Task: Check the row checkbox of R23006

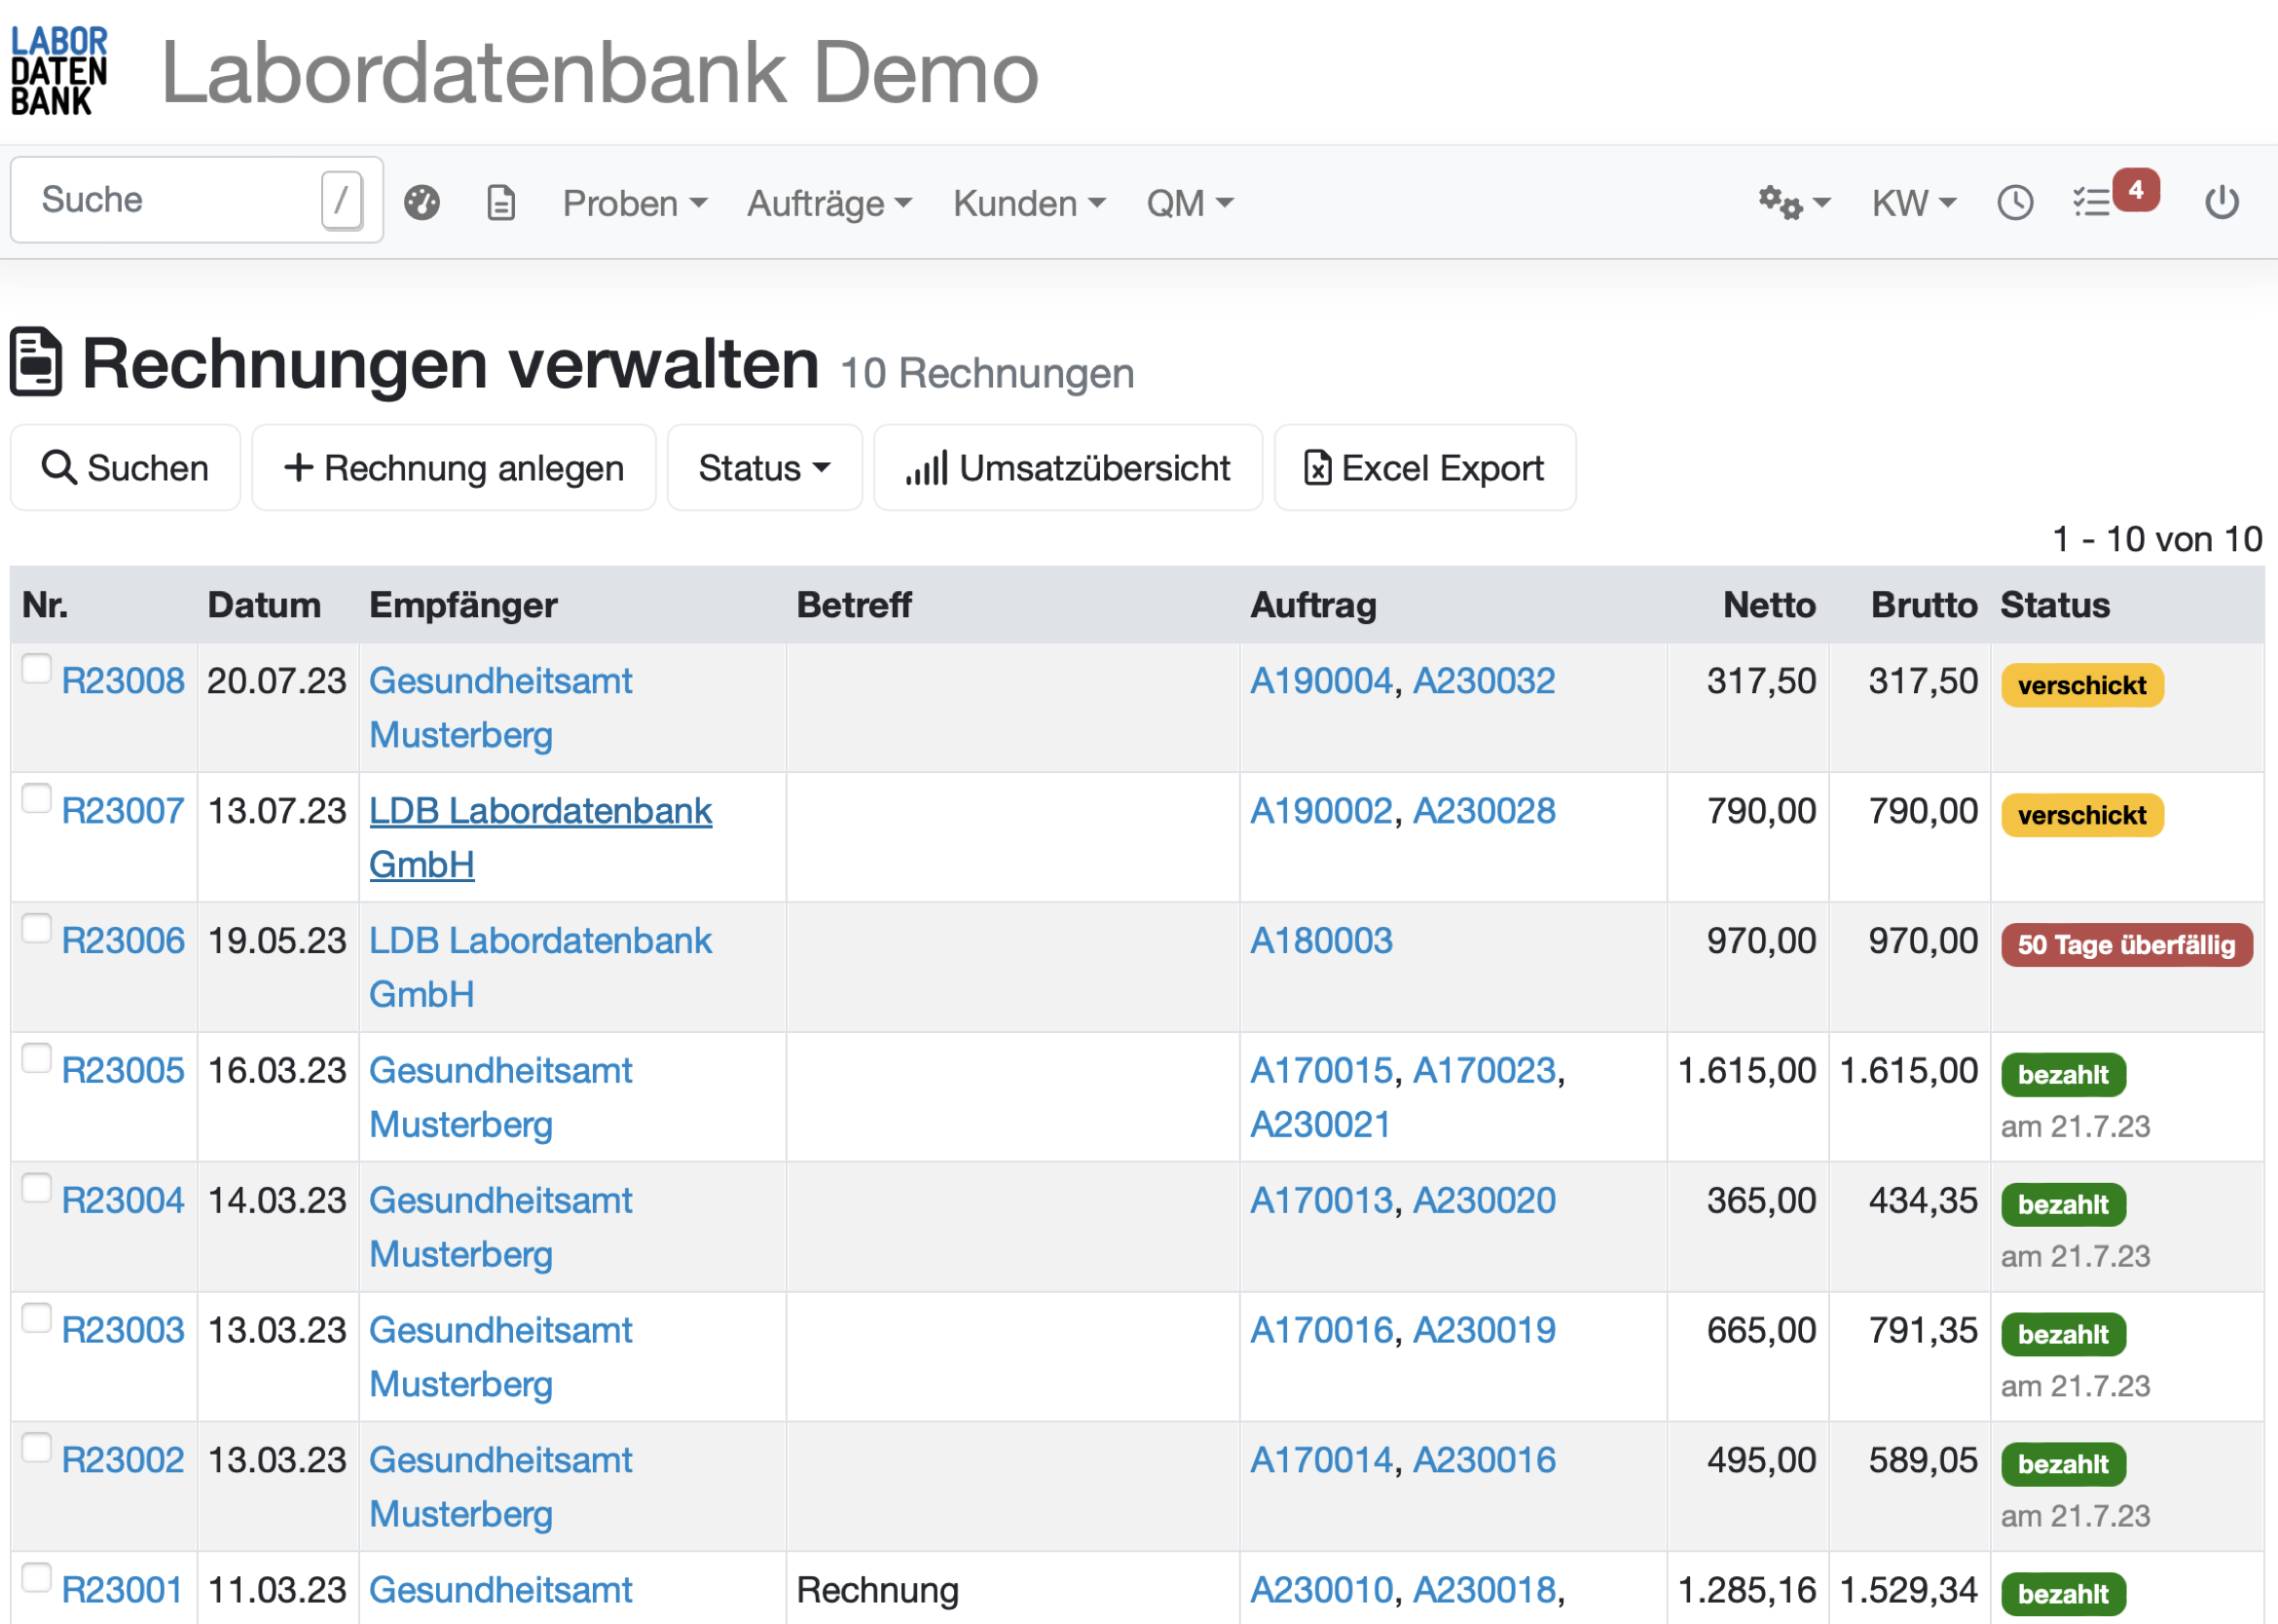Action: [37, 929]
